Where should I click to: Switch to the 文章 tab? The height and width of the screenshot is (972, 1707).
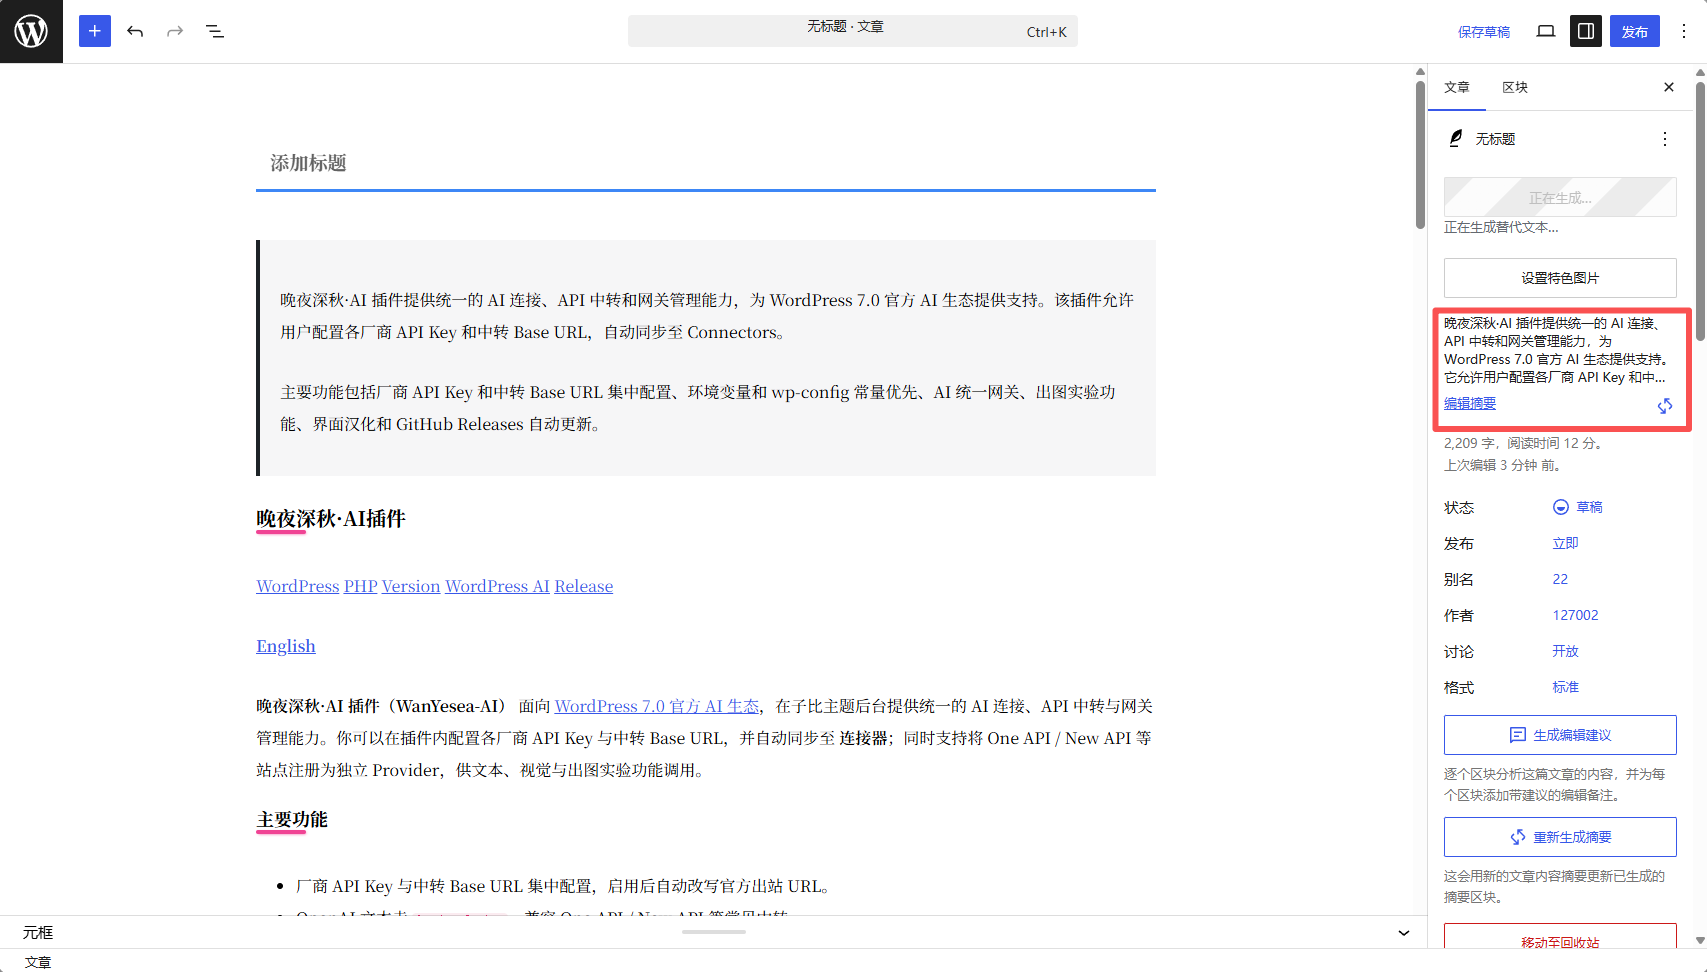pos(1457,87)
